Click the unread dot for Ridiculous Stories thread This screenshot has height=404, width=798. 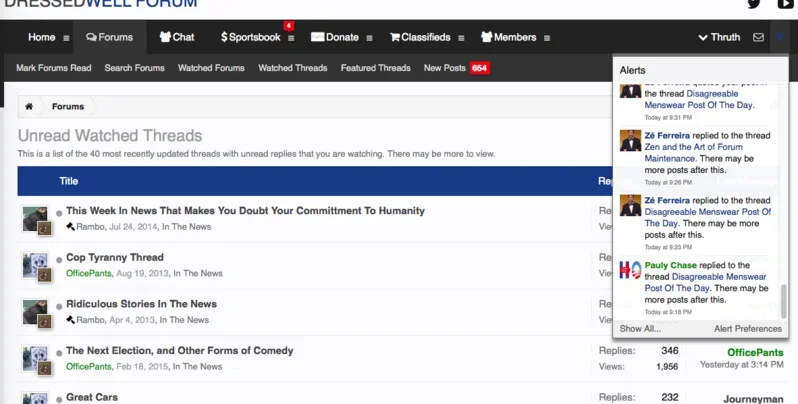[x=59, y=306]
